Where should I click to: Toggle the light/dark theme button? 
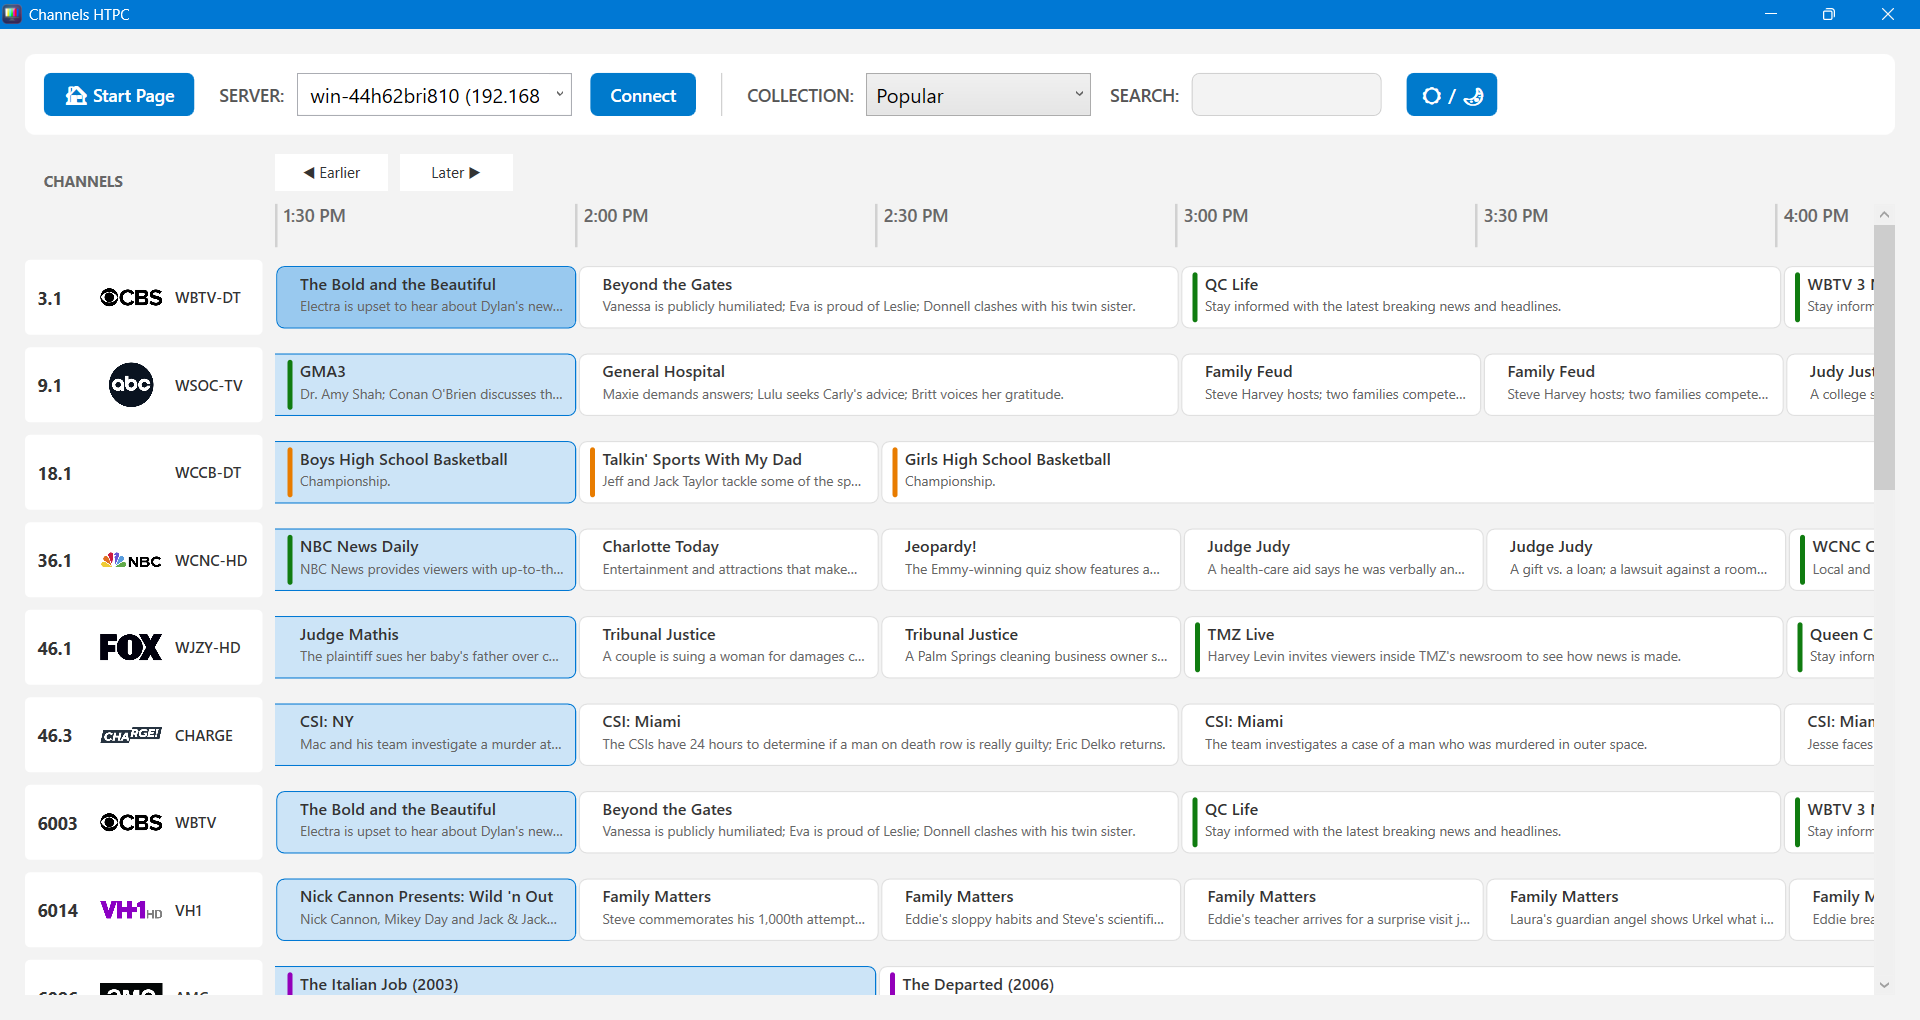1451,95
